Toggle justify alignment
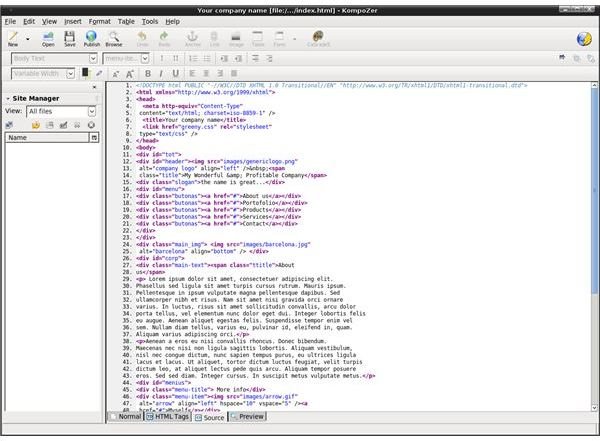Image resolution: width=600 pixels, height=441 pixels. coord(234,73)
